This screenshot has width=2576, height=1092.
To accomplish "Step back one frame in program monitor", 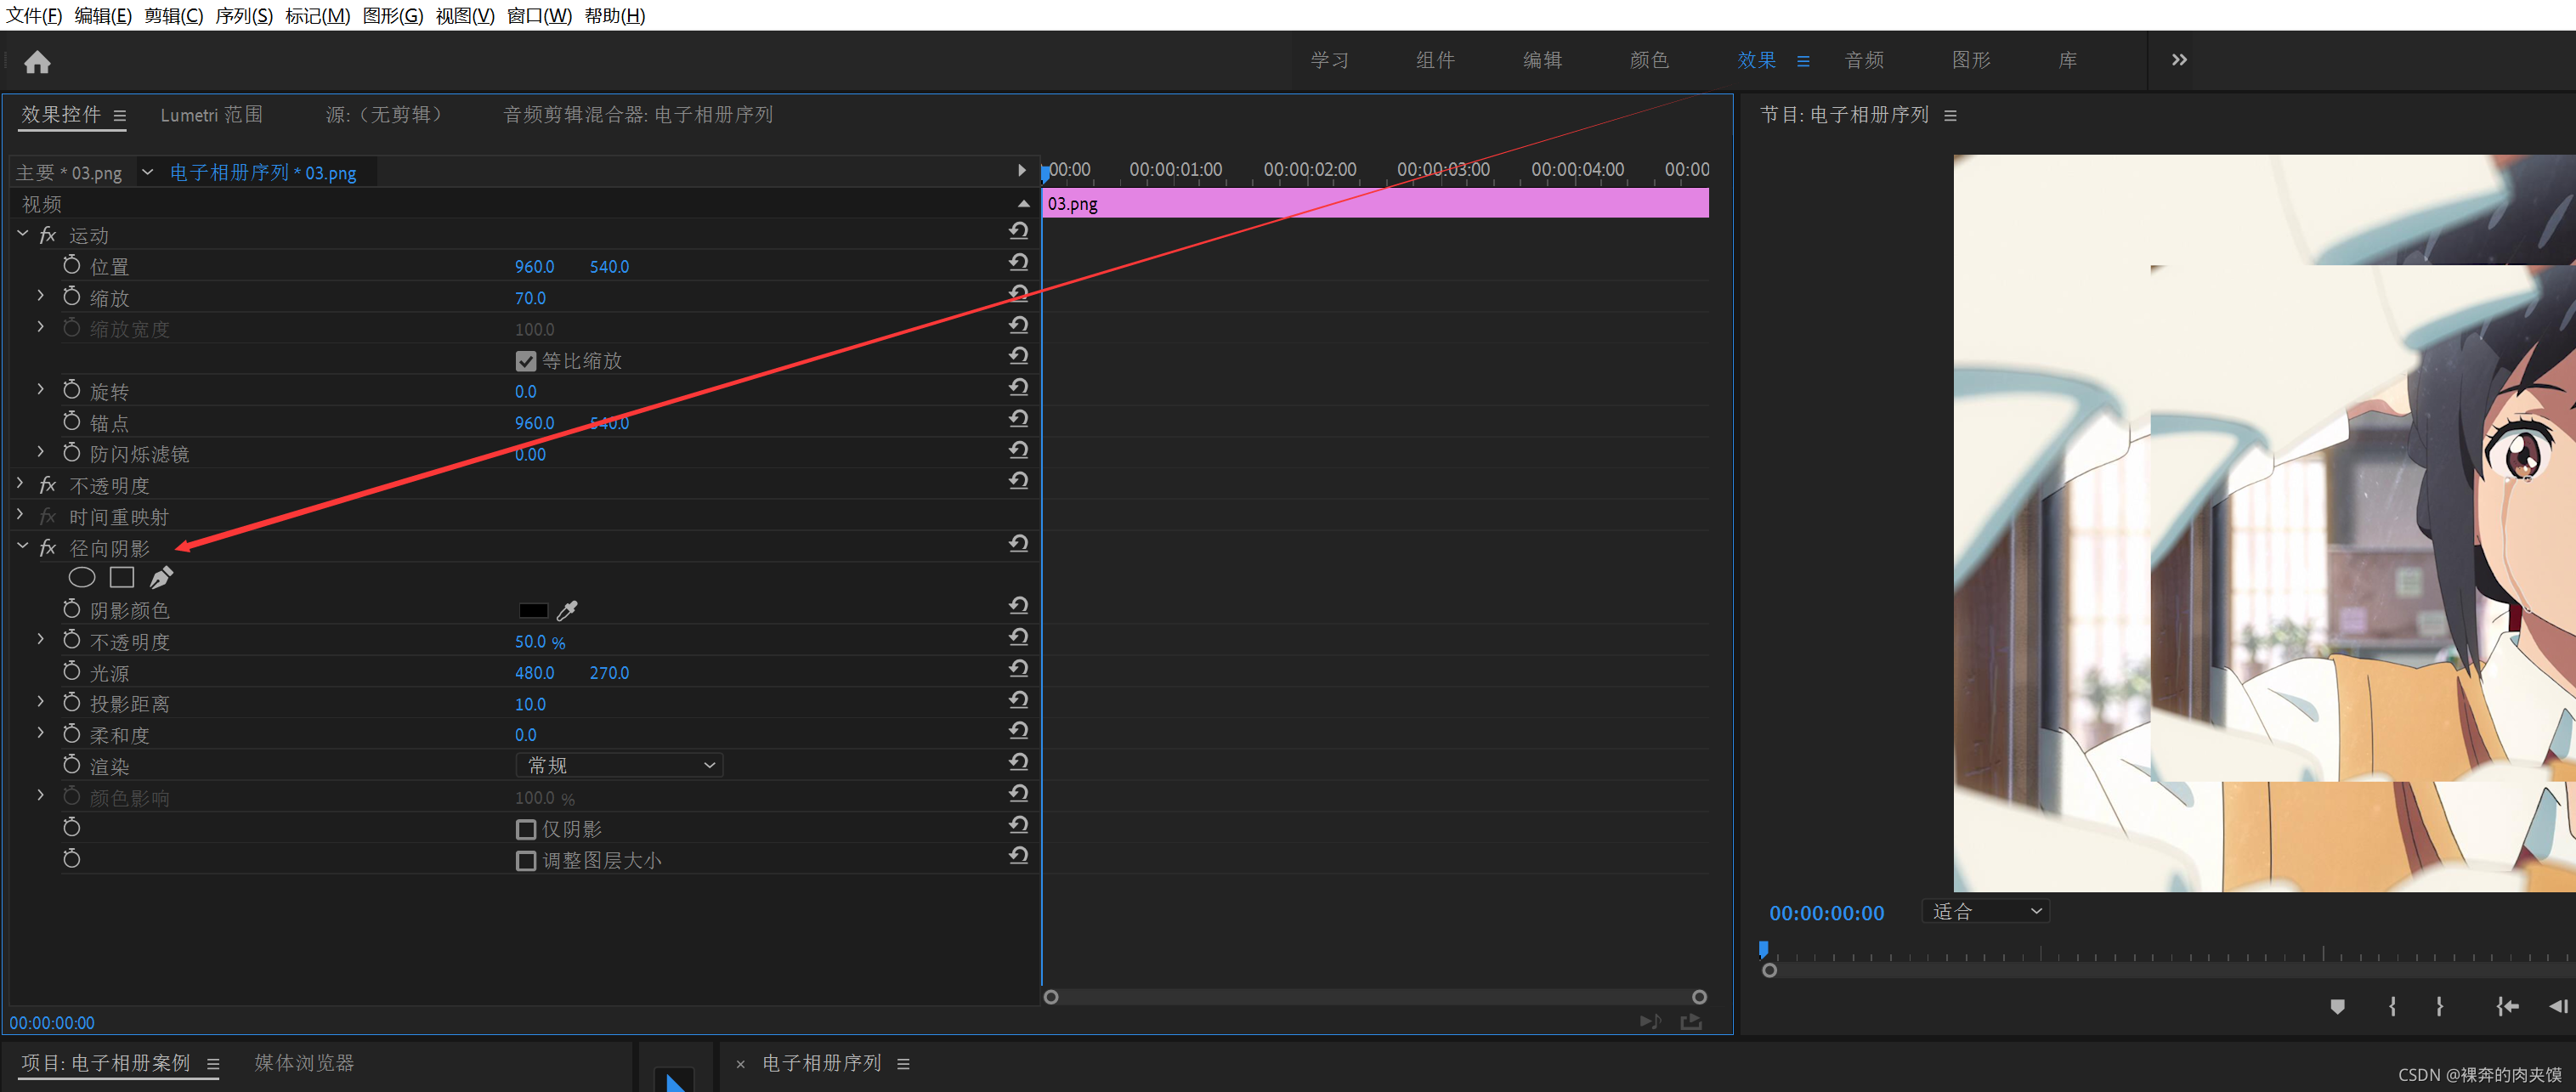I will point(2558,1006).
